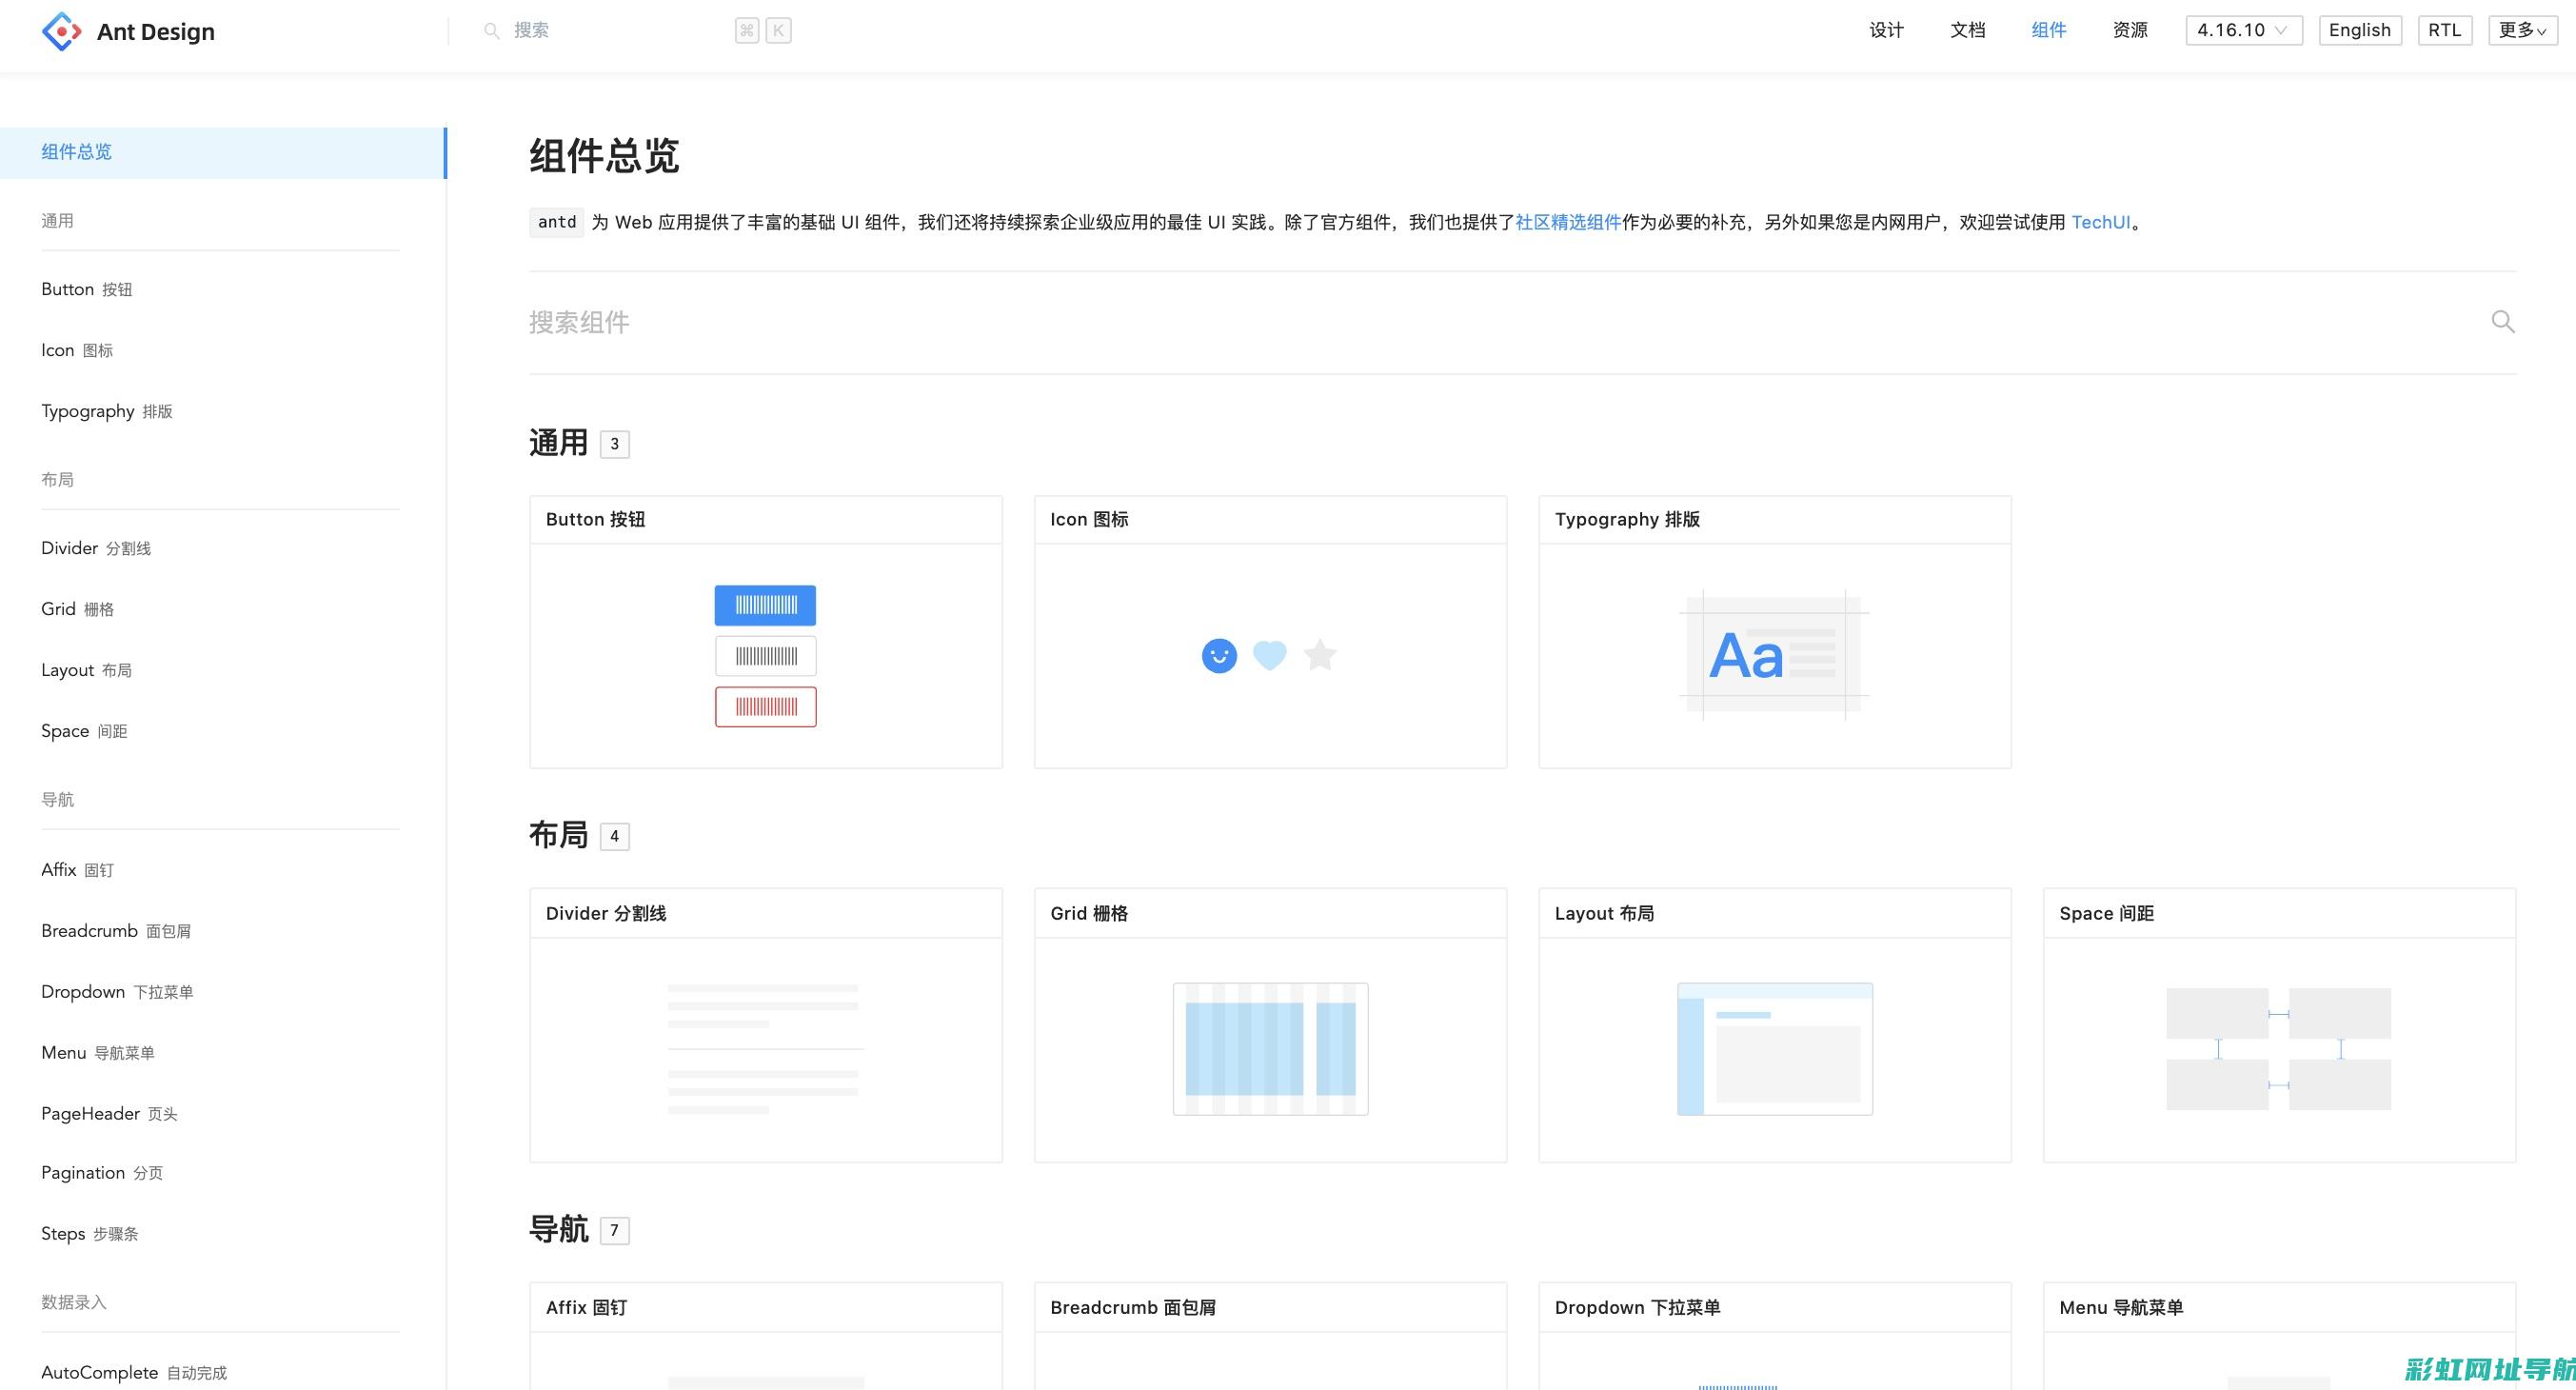
Task: Click the Icon 图标 component preview
Action: click(1268, 656)
